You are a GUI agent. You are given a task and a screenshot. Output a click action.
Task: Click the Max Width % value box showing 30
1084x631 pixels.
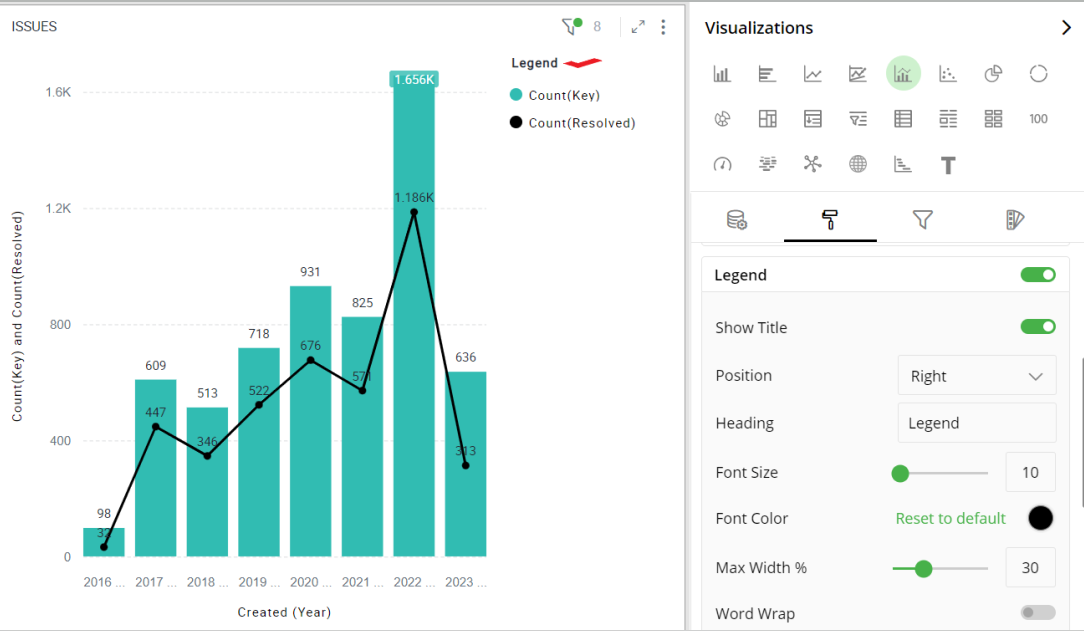(1030, 567)
